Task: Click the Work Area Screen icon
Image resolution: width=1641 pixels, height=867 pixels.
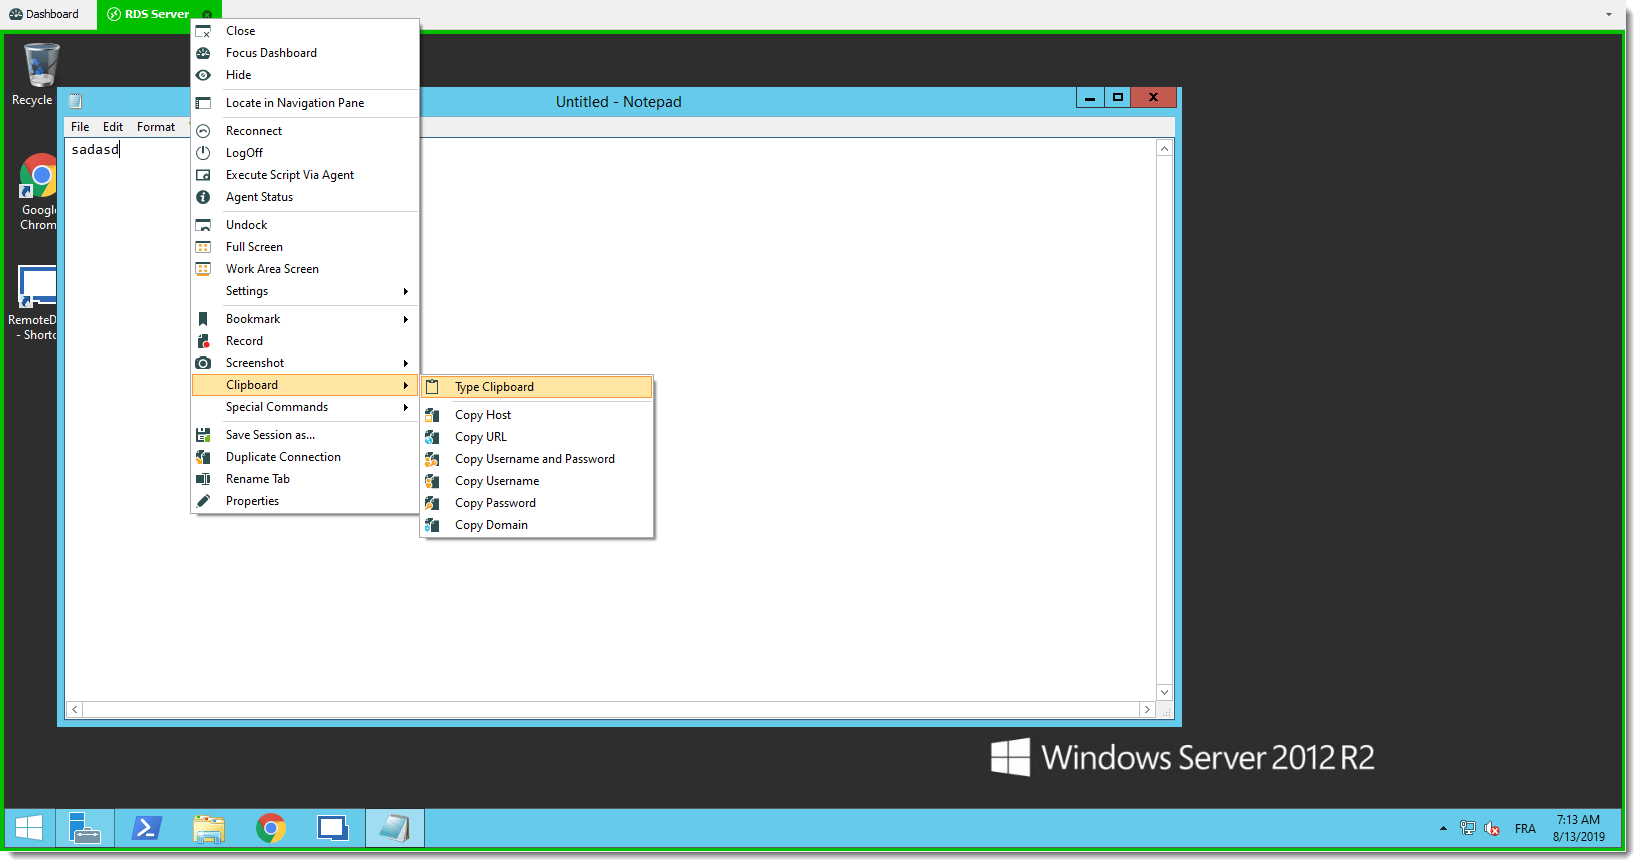Action: click(203, 269)
